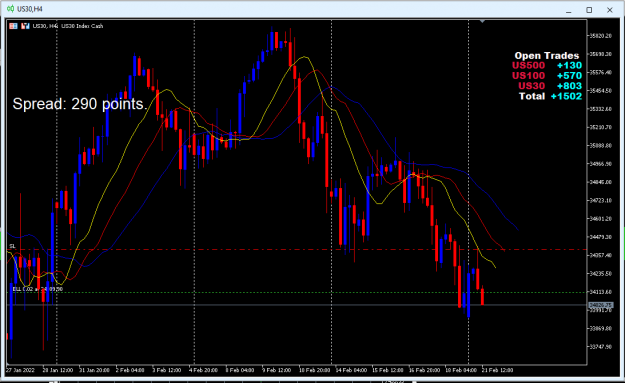Click the +803 profit value
The image size is (625, 383).
[569, 86]
